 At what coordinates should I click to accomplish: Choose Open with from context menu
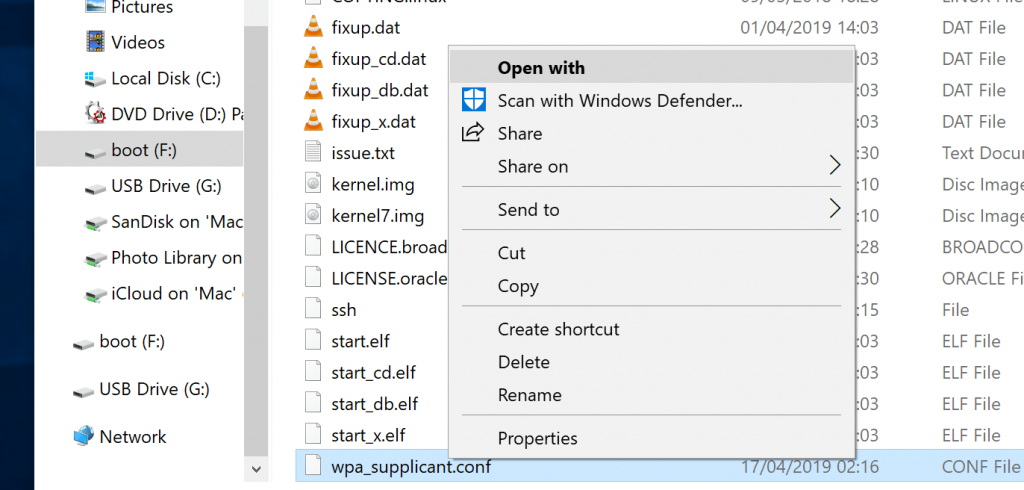(x=541, y=68)
